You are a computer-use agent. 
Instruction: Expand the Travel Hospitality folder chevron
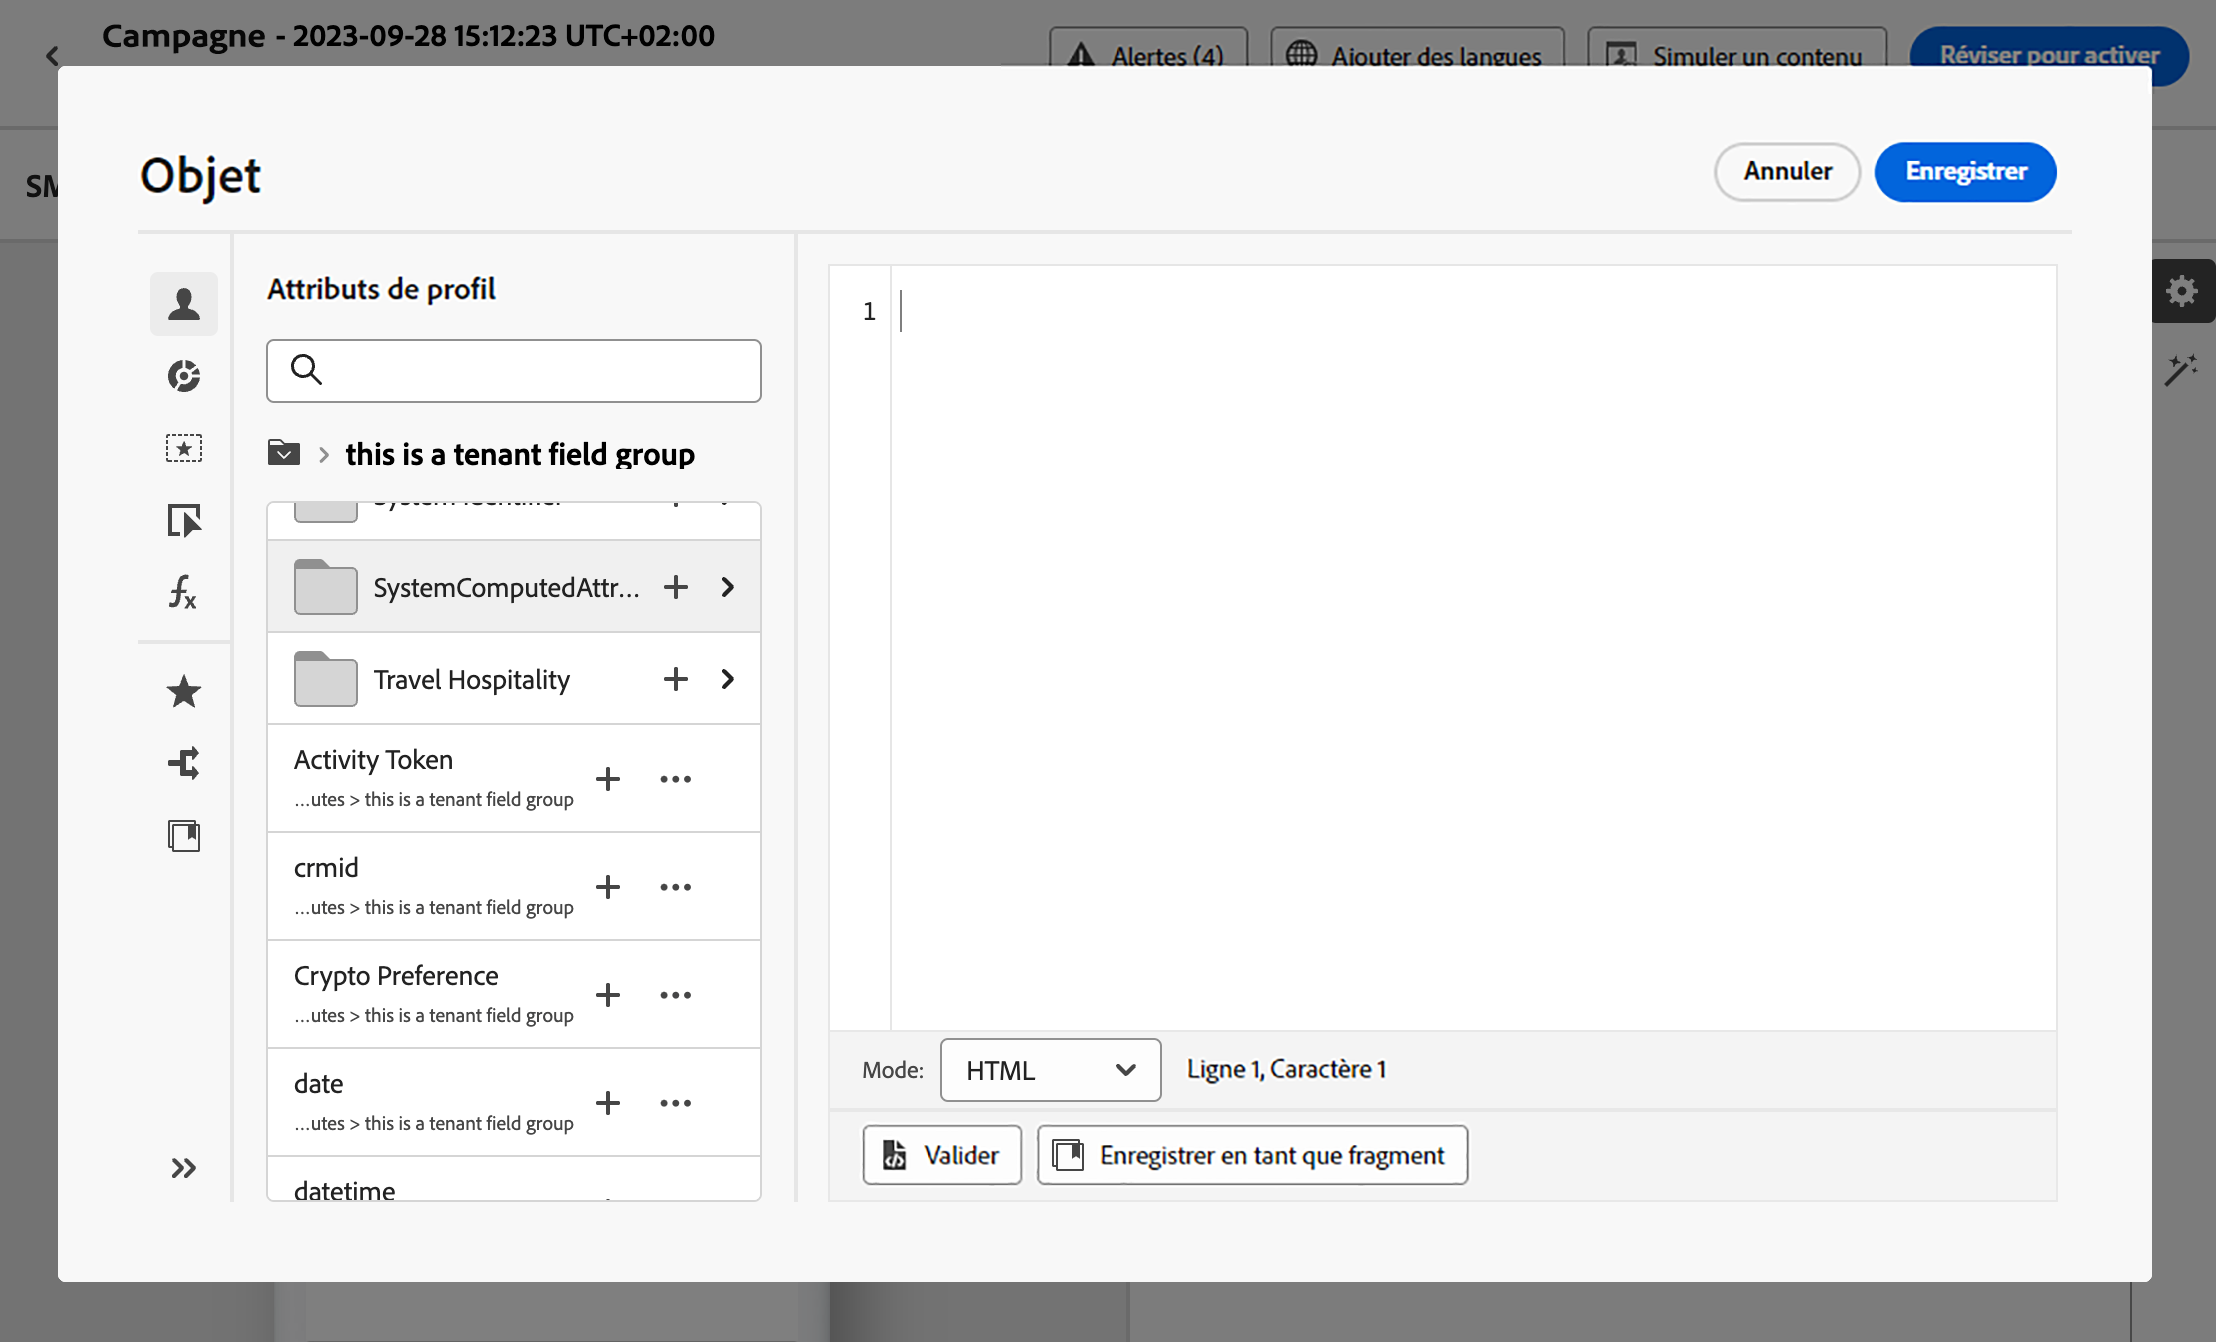pos(728,680)
